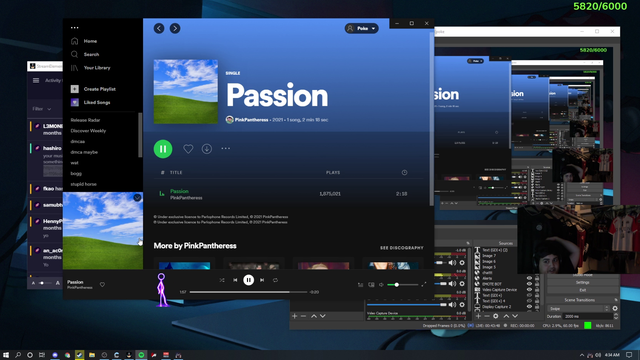The image size is (640, 360).
Task: Switch Spotify player to full screen
Action: coord(424,284)
